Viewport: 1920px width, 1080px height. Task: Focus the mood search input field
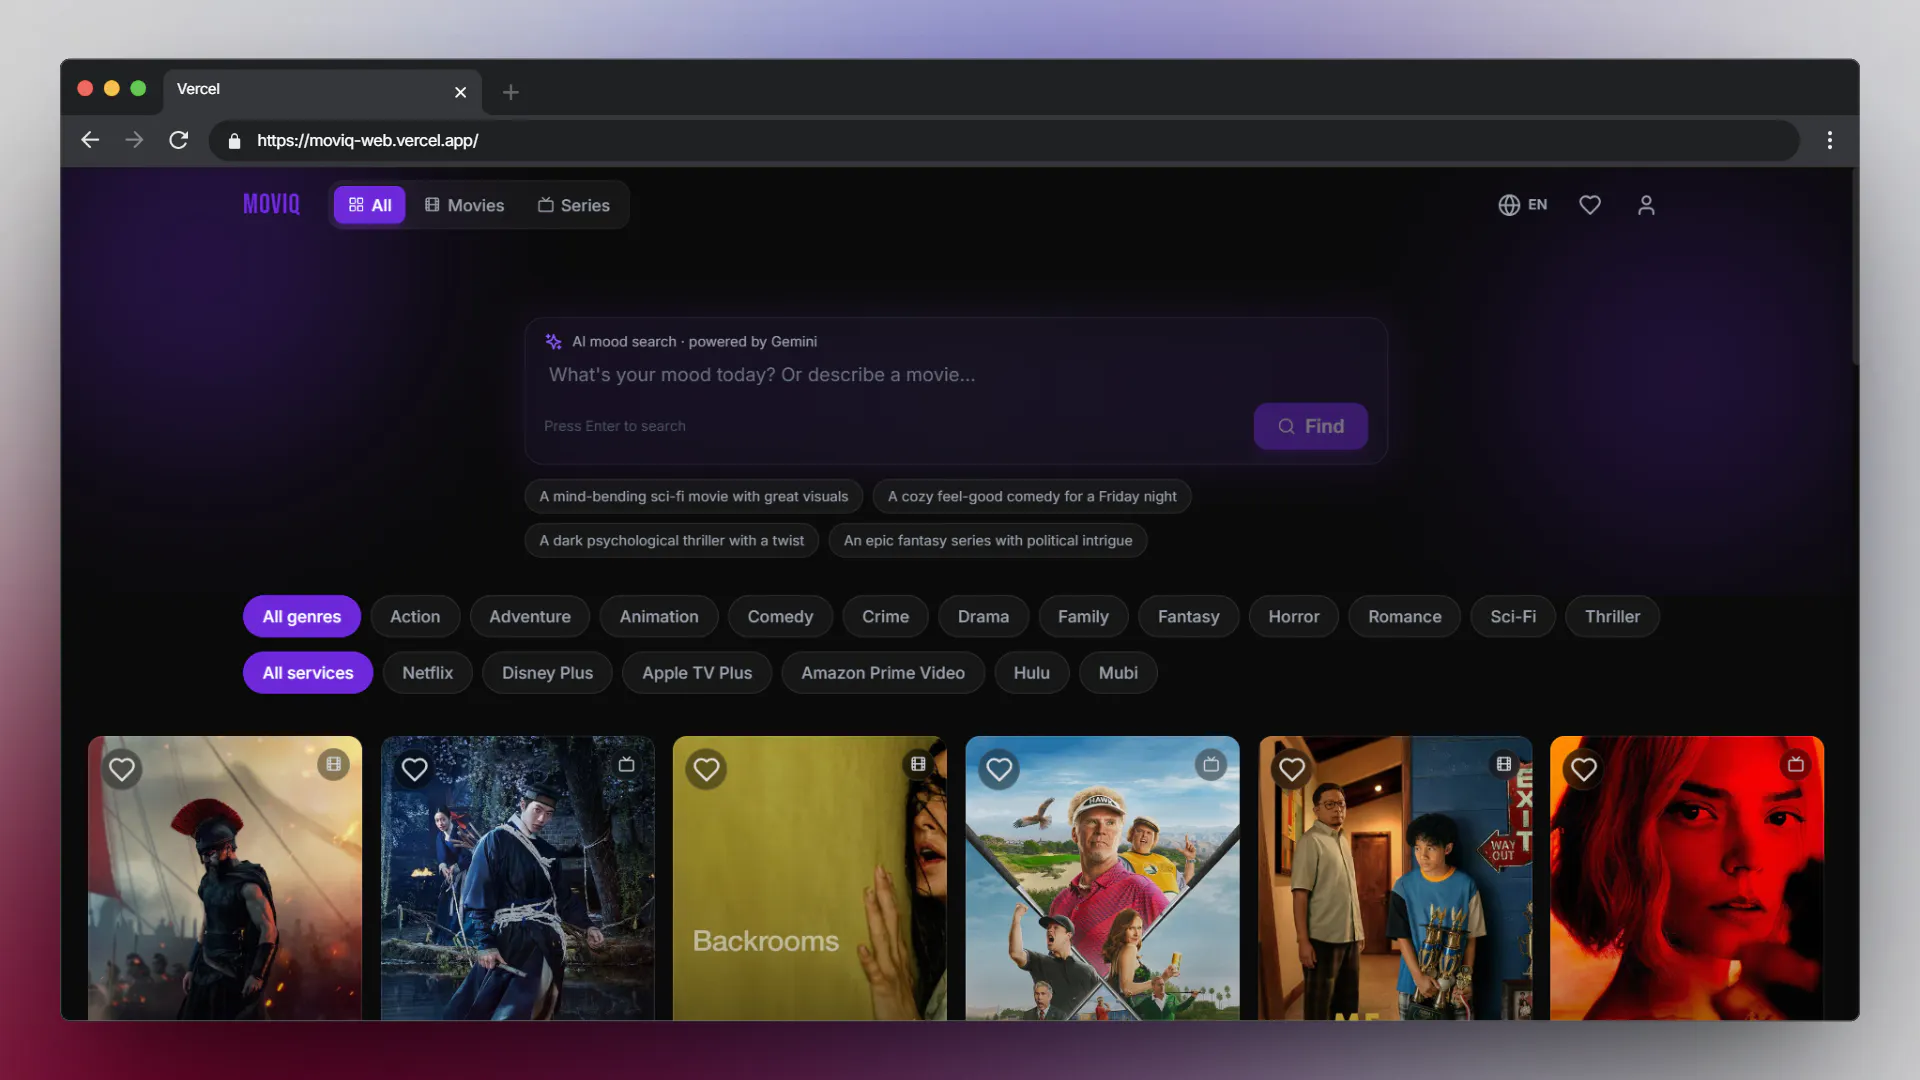click(x=955, y=375)
